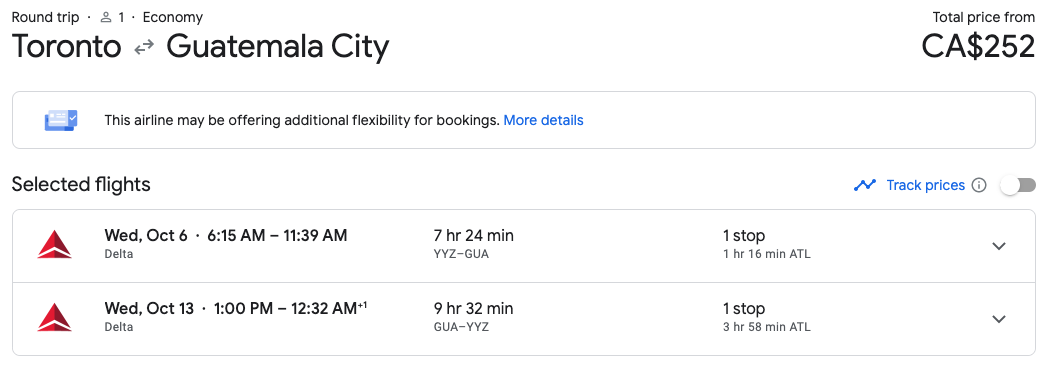Click the Delta logo on Oct 13 flight
Screen dimensions: 1052x378
coord(54,318)
